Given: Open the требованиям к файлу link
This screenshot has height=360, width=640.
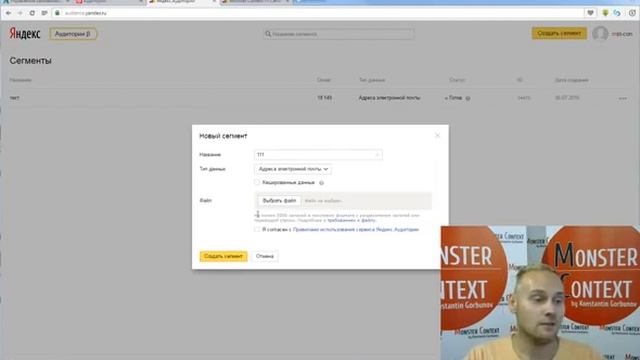Looking at the screenshot, I should [351, 220].
